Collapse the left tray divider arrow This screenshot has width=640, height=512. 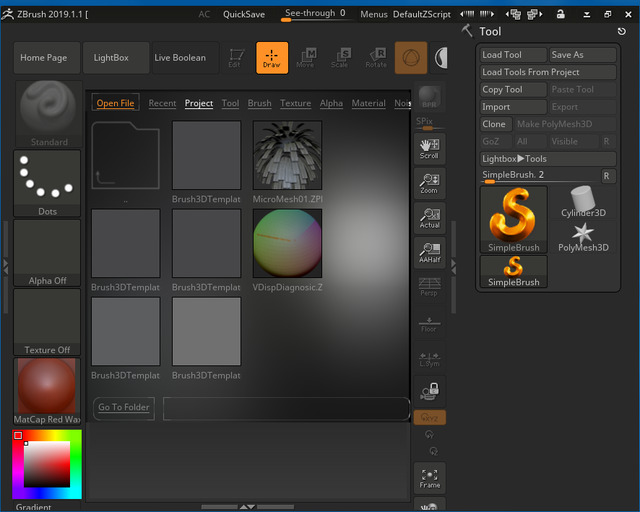pos(5,266)
